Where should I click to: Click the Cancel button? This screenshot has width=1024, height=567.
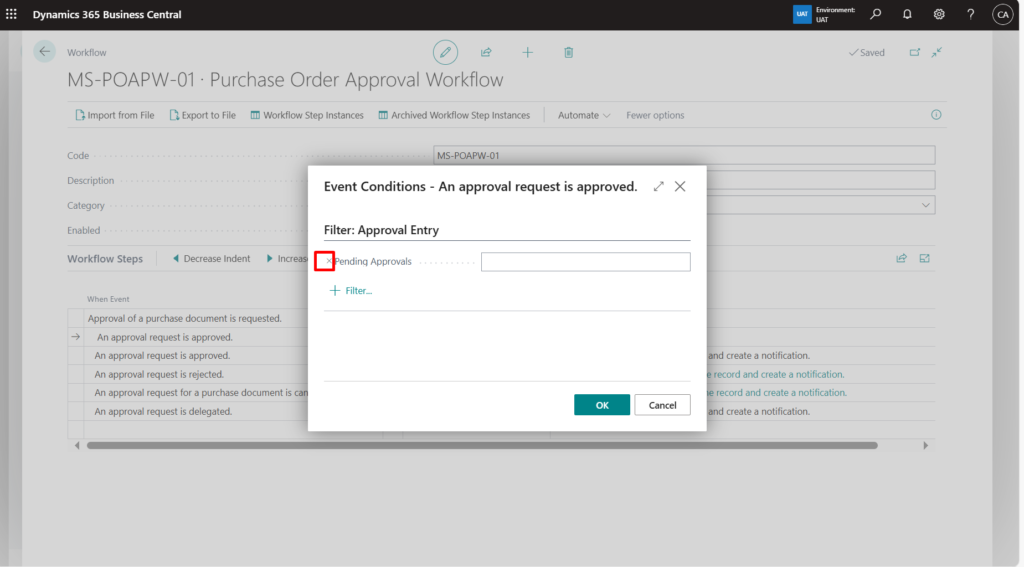pyautogui.click(x=662, y=405)
